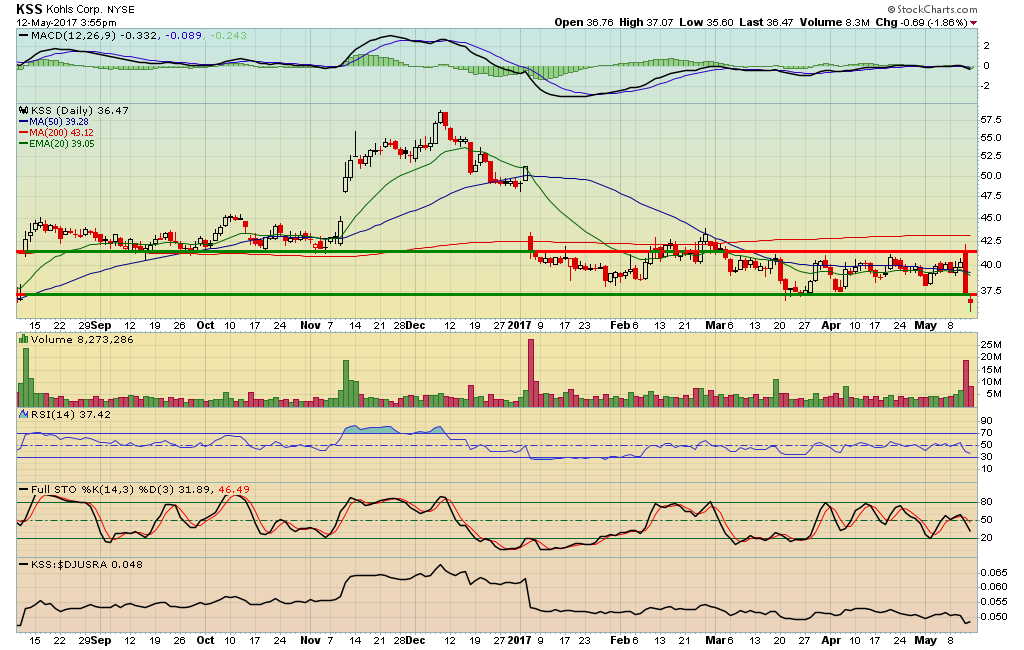This screenshot has width=1024, height=650.
Task: Click the red down-arrow change indicator
Action: coord(974,23)
